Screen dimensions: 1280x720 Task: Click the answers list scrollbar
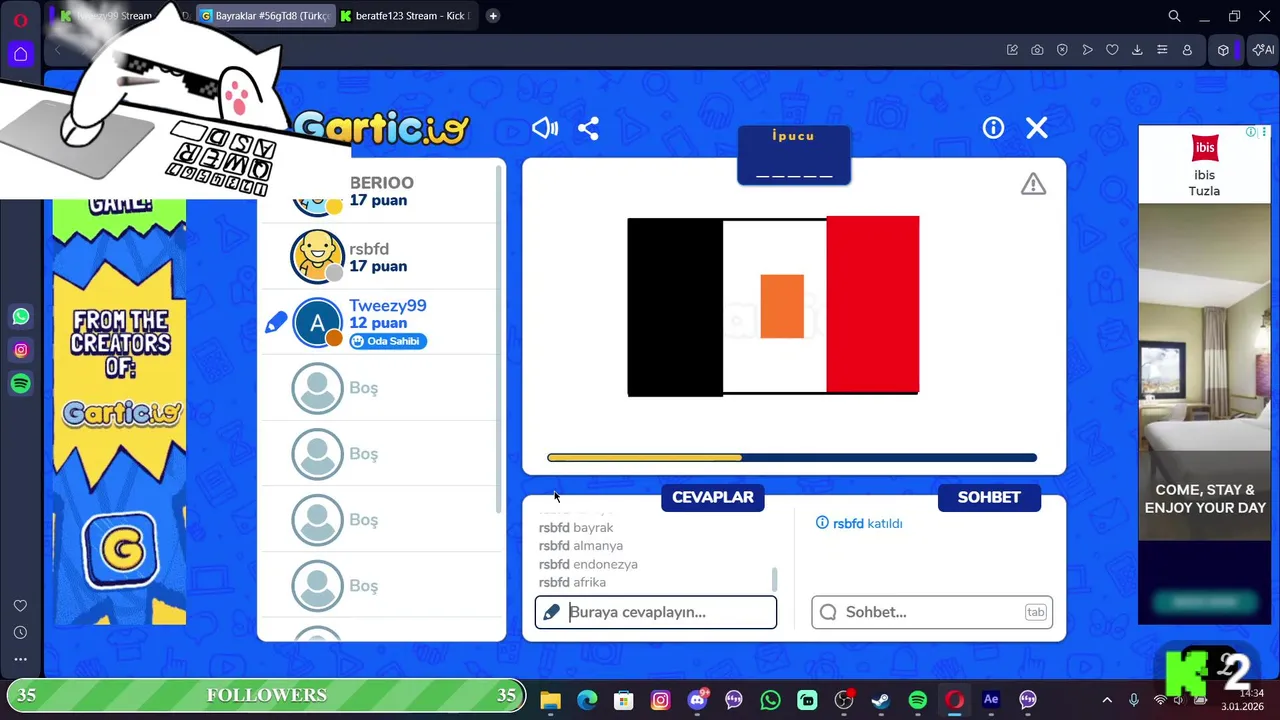tap(774, 579)
